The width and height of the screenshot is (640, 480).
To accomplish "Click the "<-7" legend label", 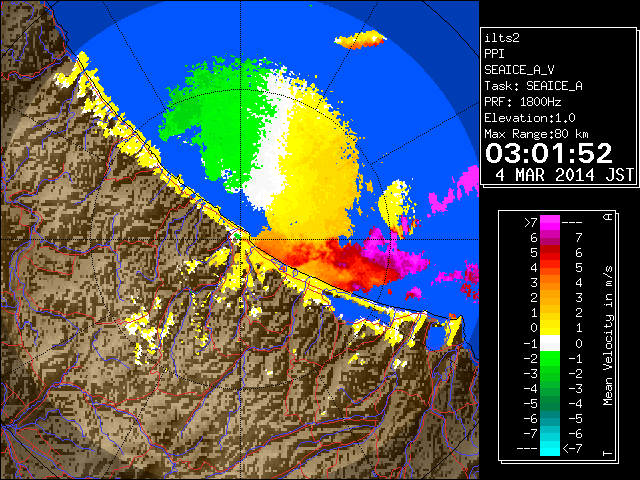I will (x=572, y=449).
